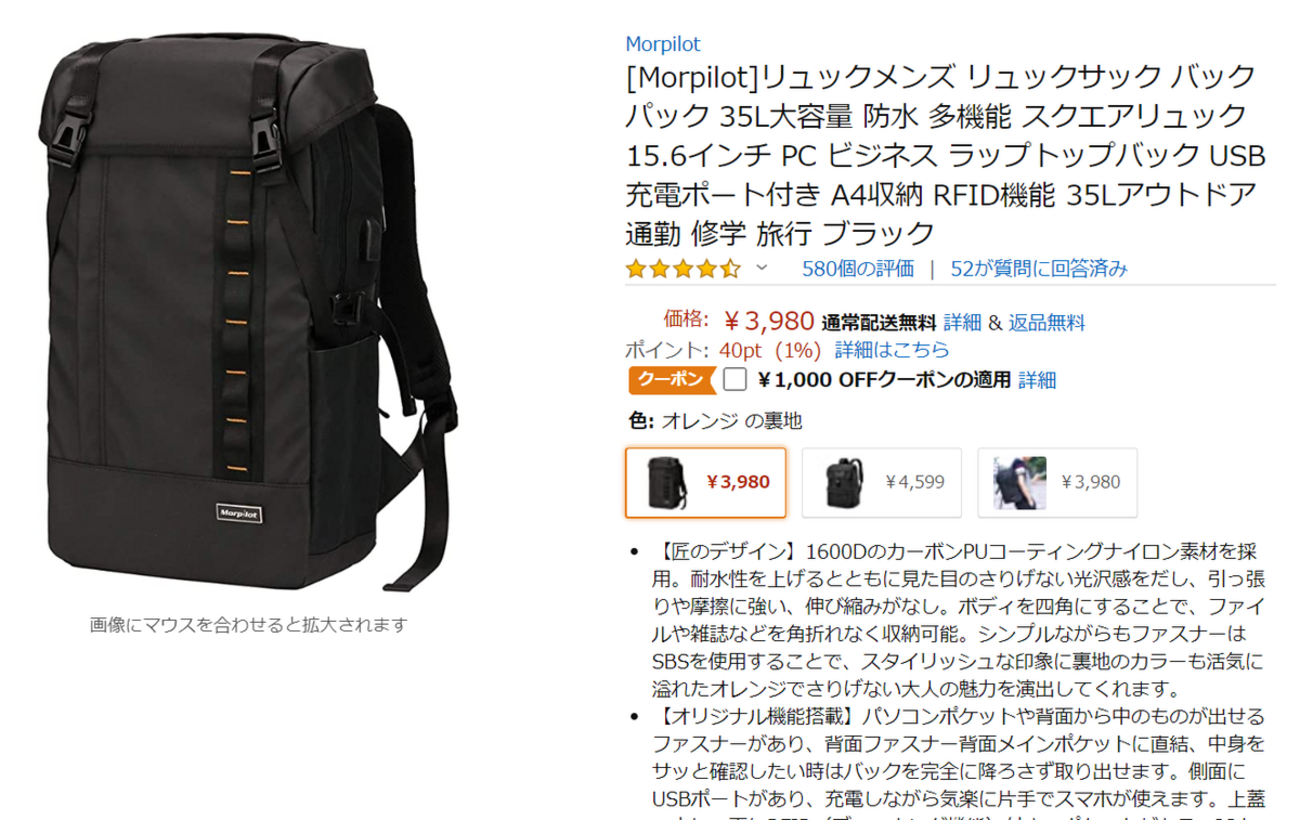Choose the third variant with model photo
This screenshot has height=820, width=1300.
[x=1058, y=482]
